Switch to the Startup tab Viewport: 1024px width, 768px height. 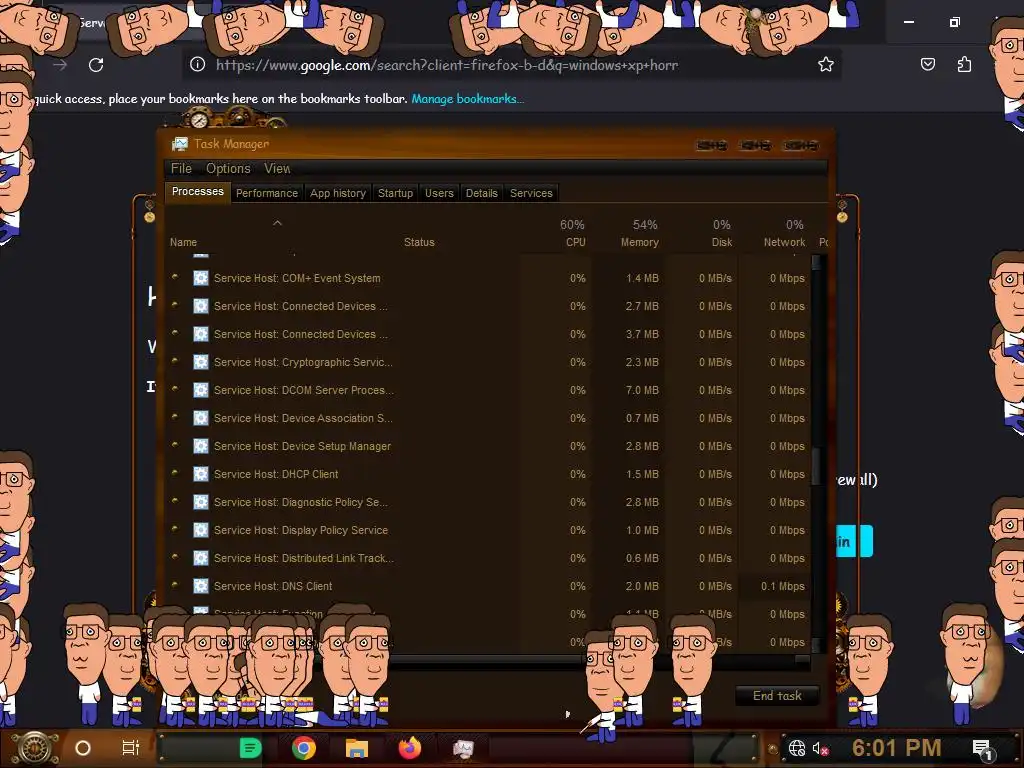coord(395,193)
